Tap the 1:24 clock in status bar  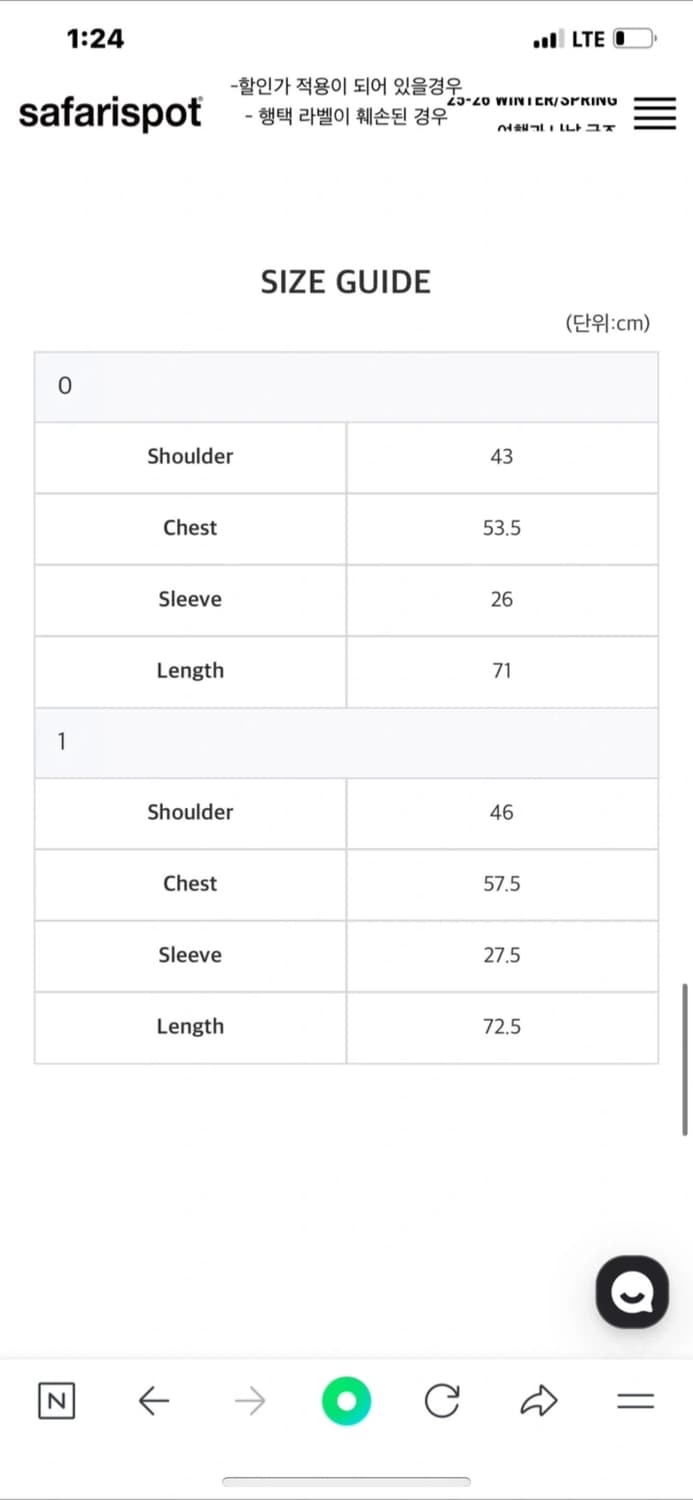click(x=95, y=39)
